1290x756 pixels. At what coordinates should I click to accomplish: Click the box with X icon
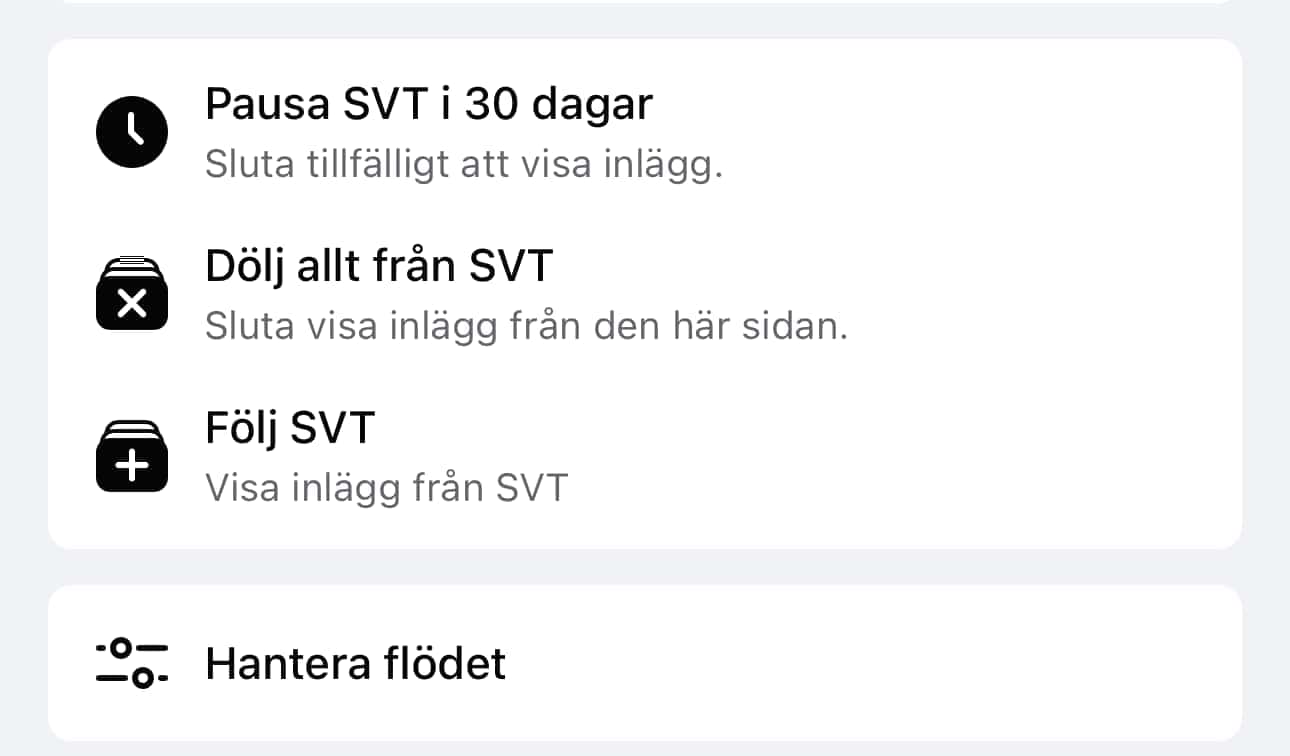(x=132, y=294)
